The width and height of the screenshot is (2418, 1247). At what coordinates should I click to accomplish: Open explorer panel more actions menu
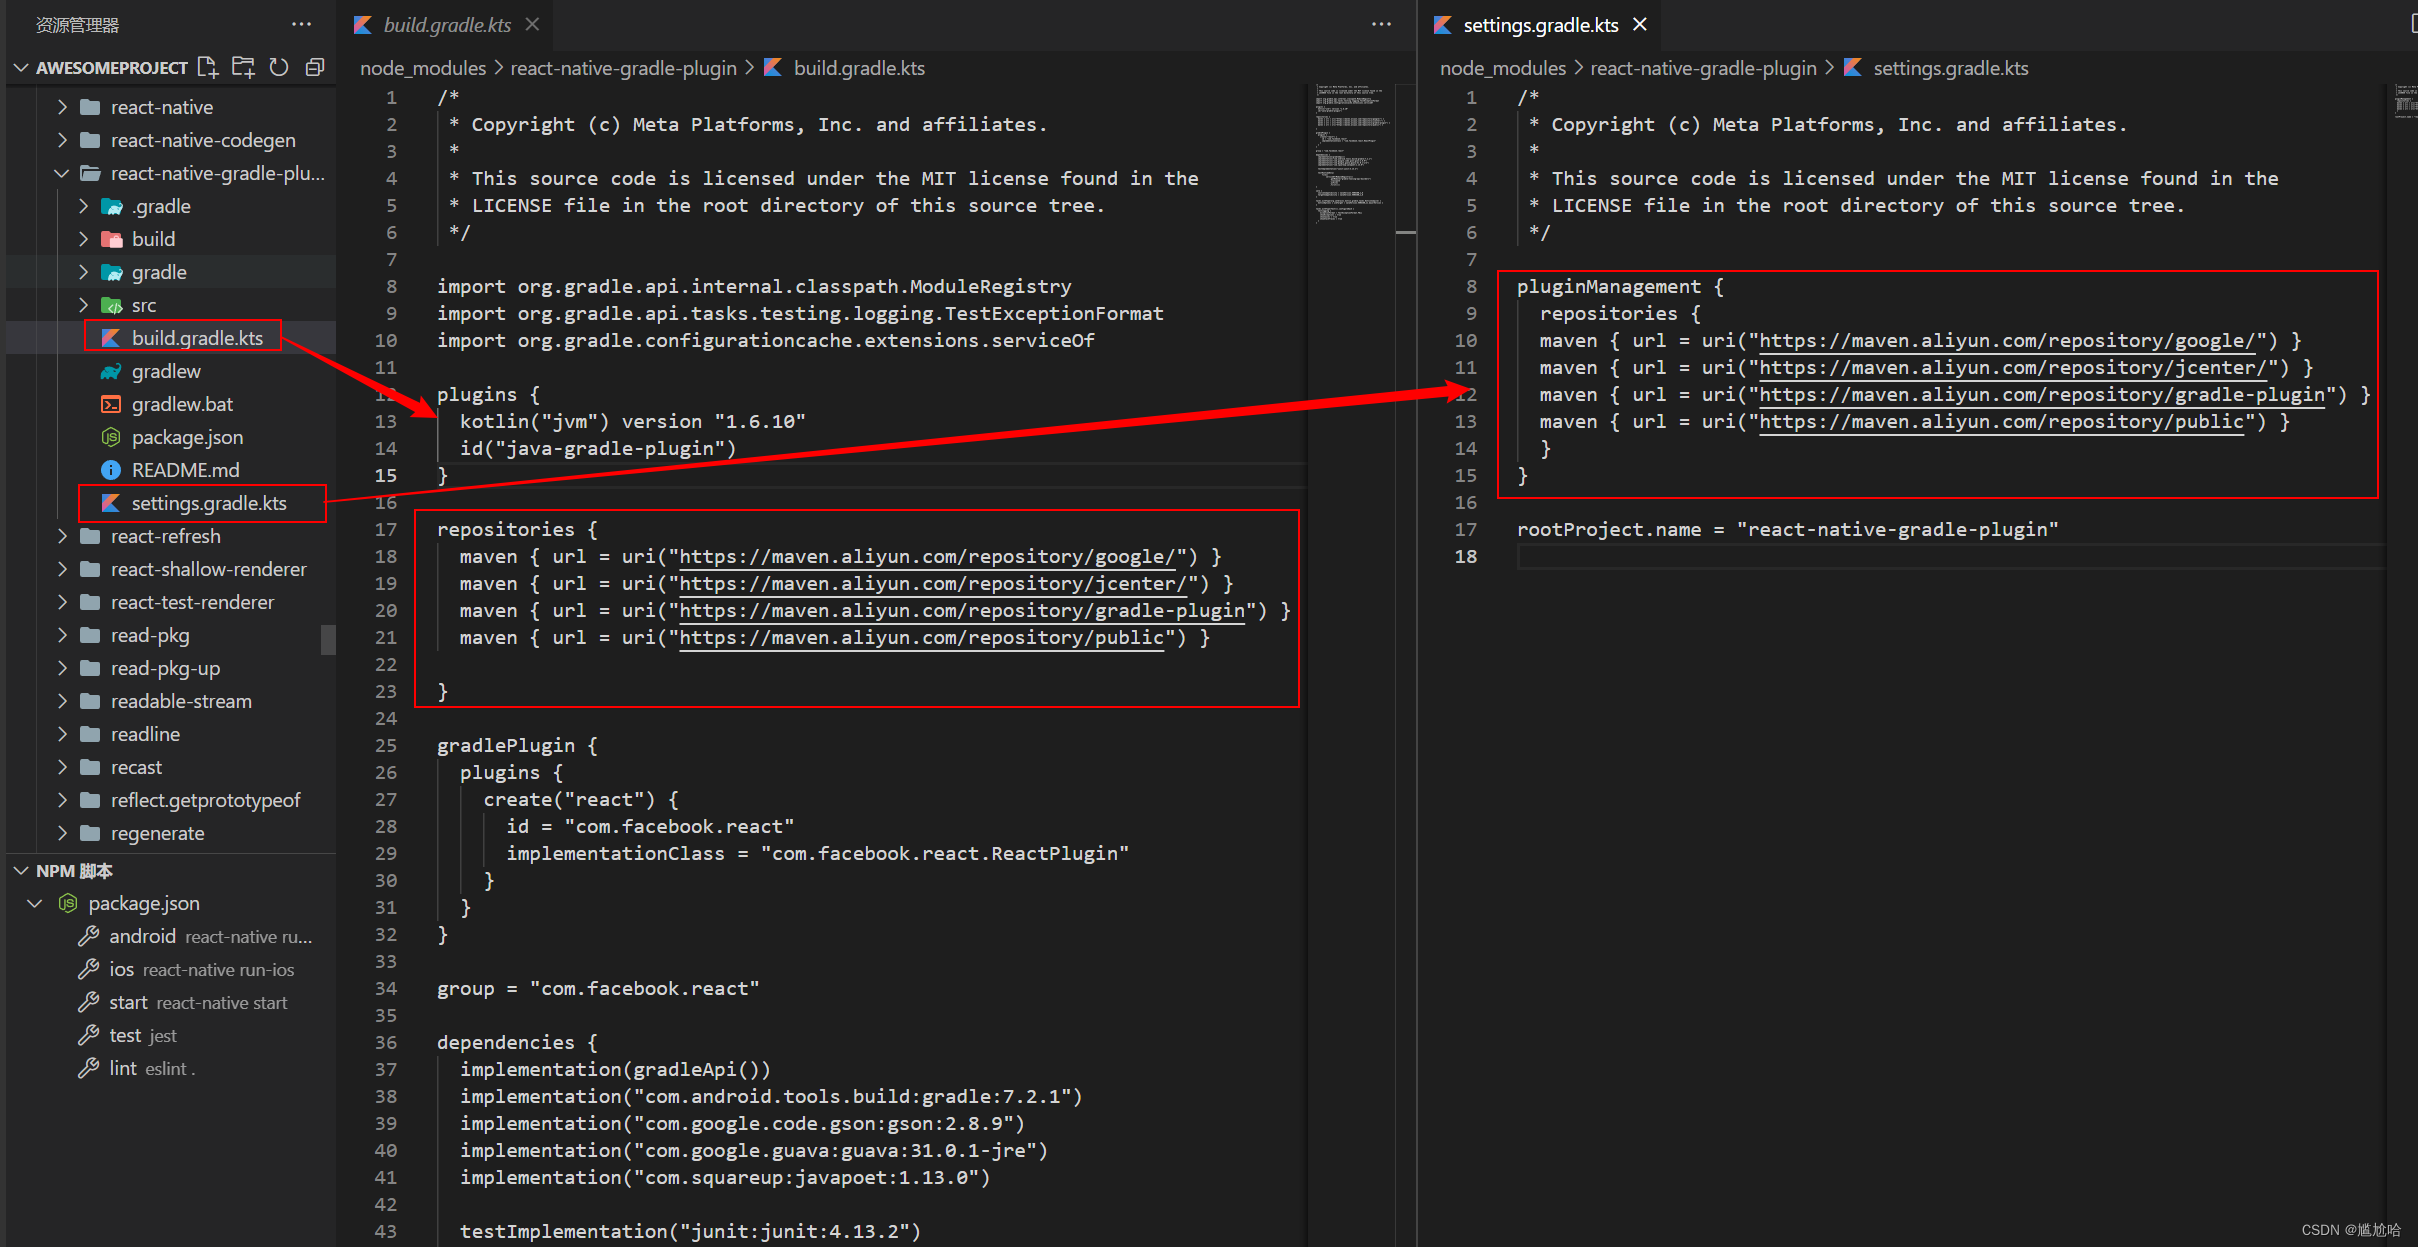tap(301, 24)
